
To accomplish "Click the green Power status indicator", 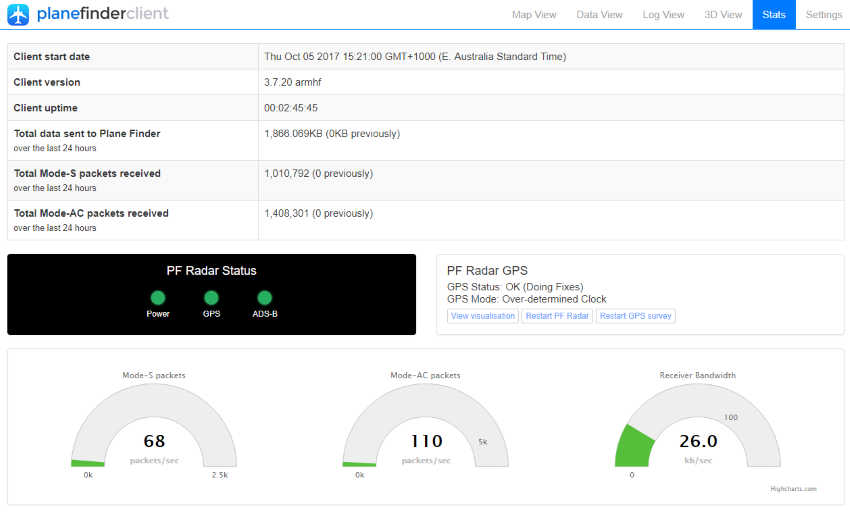I will click(x=157, y=298).
